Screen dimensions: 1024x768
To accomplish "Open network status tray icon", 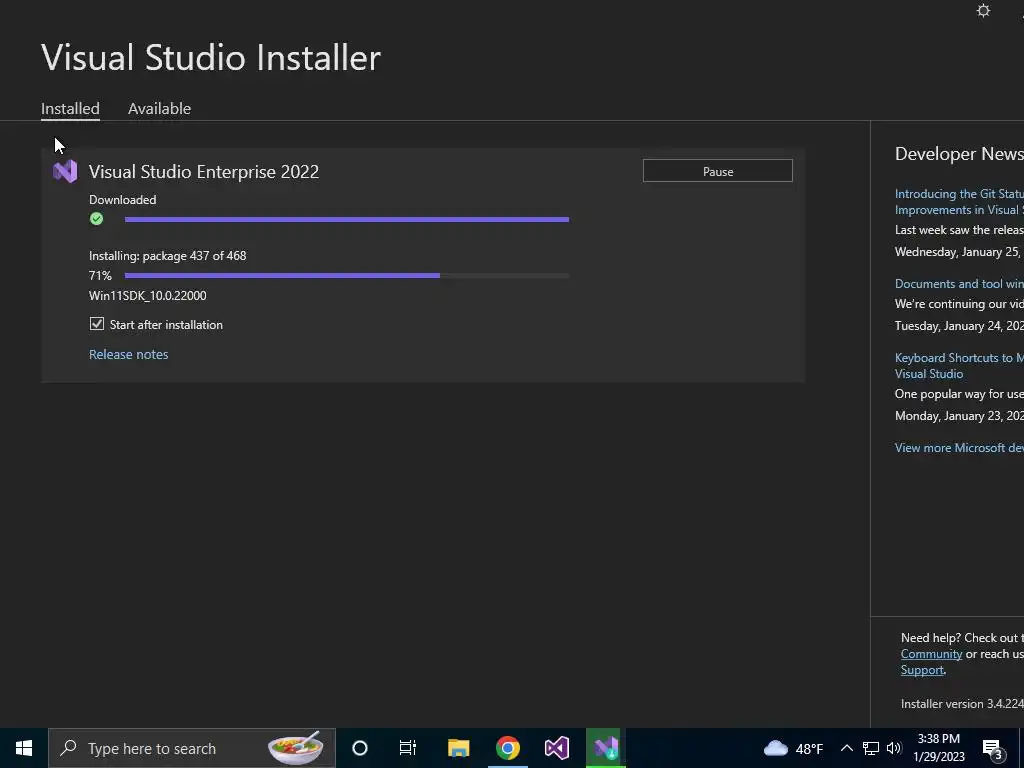I will pyautogui.click(x=871, y=748).
